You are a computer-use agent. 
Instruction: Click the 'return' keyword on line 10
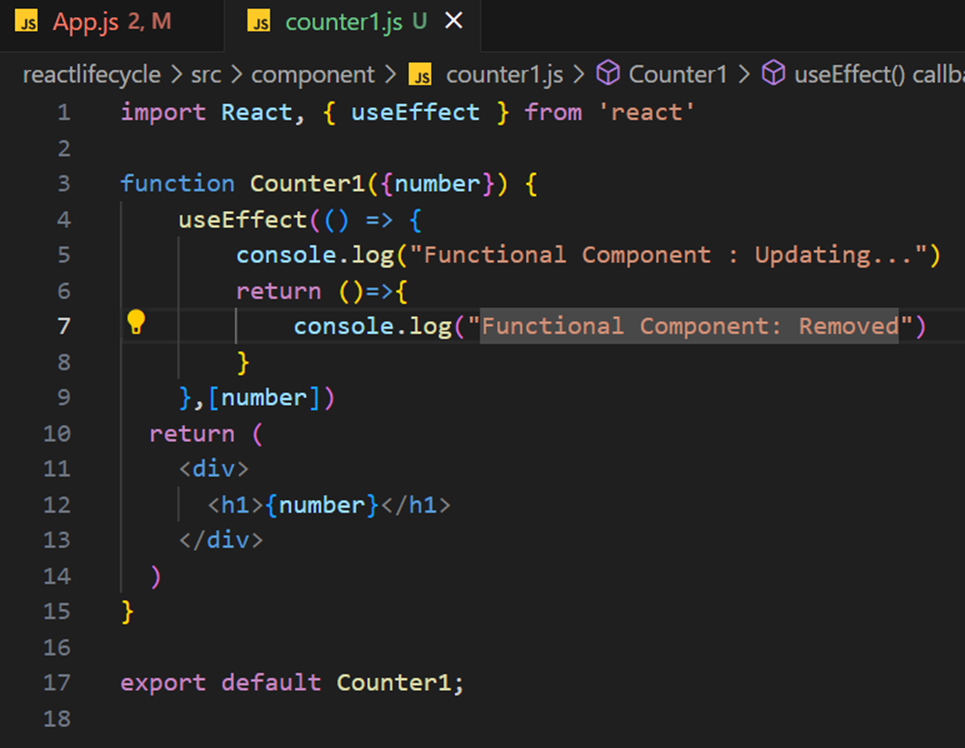pyautogui.click(x=191, y=434)
